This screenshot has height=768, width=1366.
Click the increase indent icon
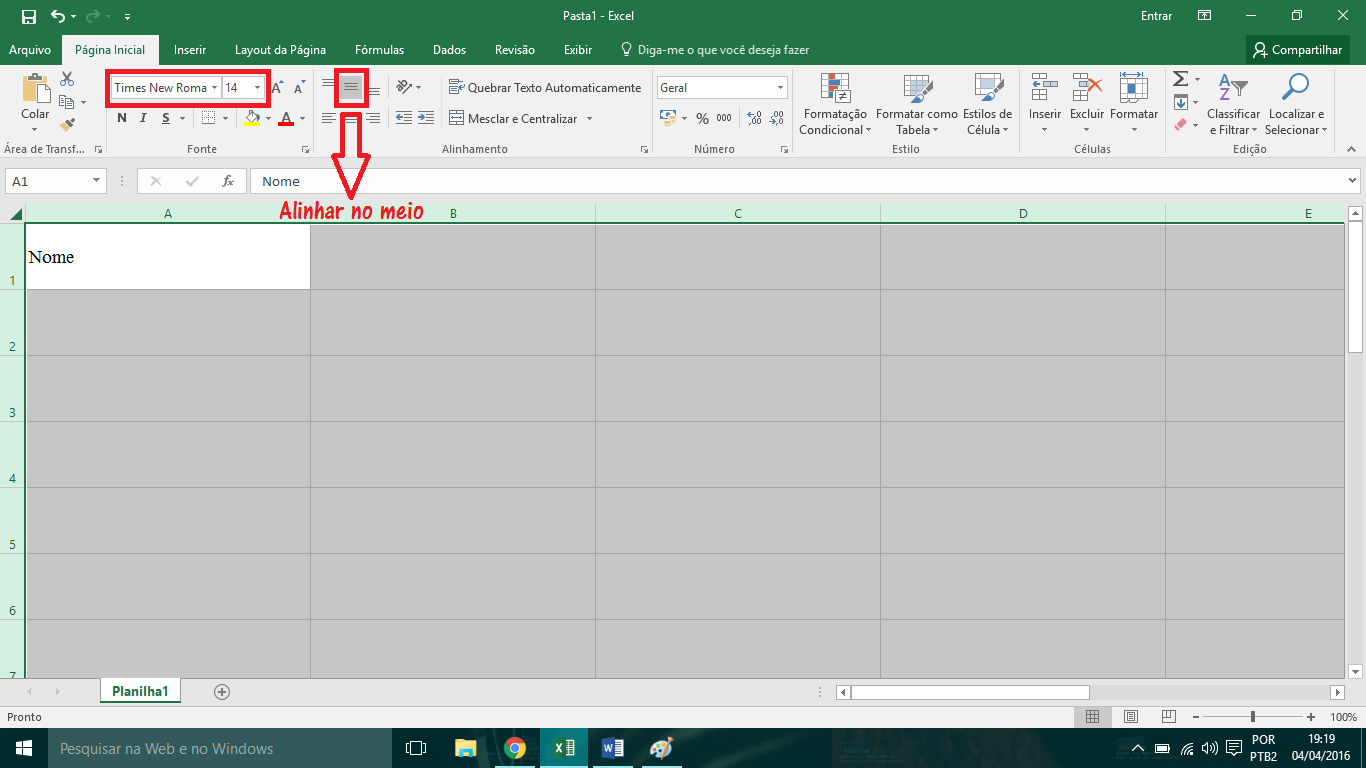(x=426, y=118)
